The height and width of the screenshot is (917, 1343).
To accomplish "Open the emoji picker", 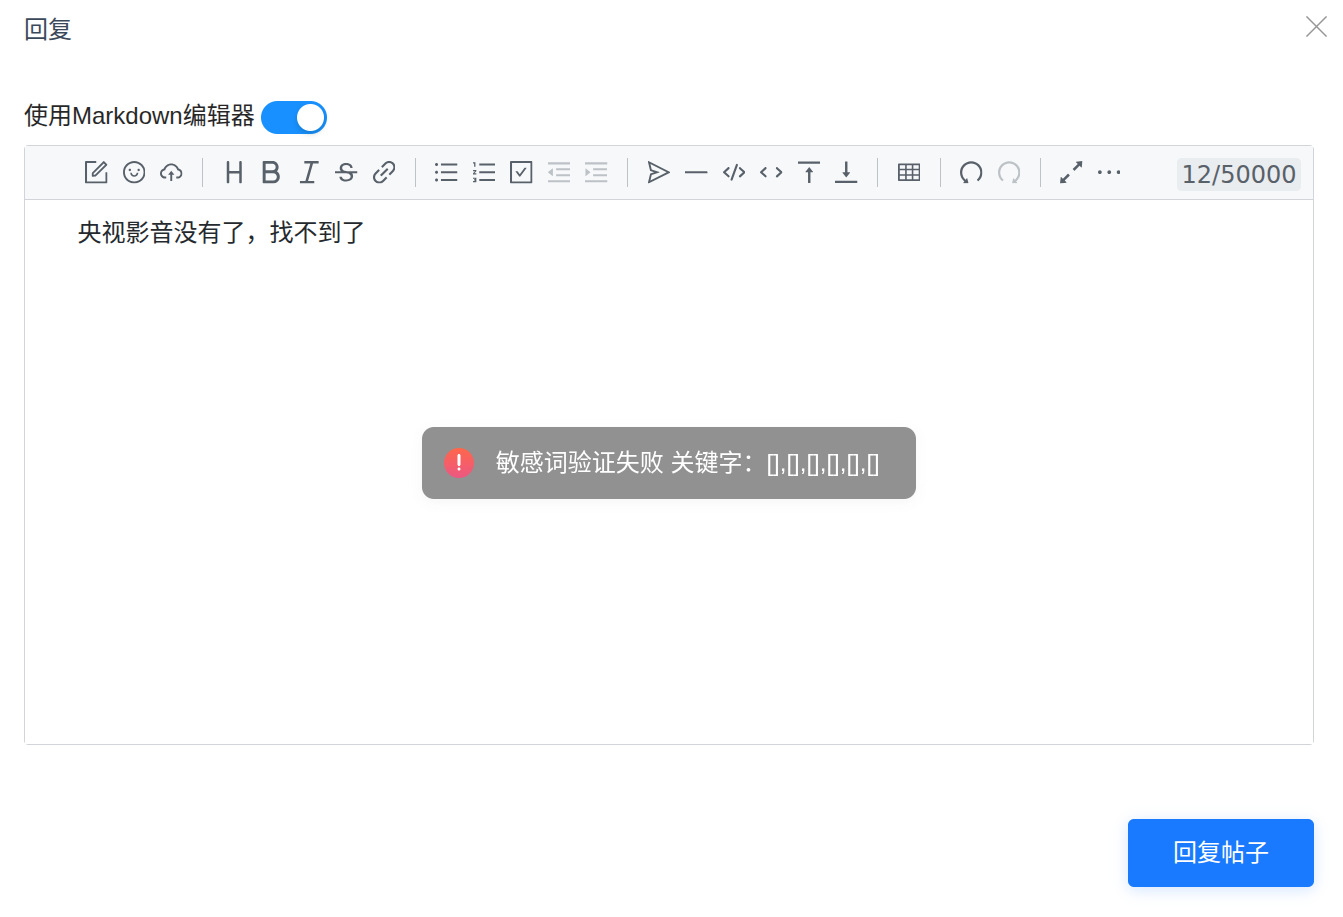I will [x=134, y=172].
